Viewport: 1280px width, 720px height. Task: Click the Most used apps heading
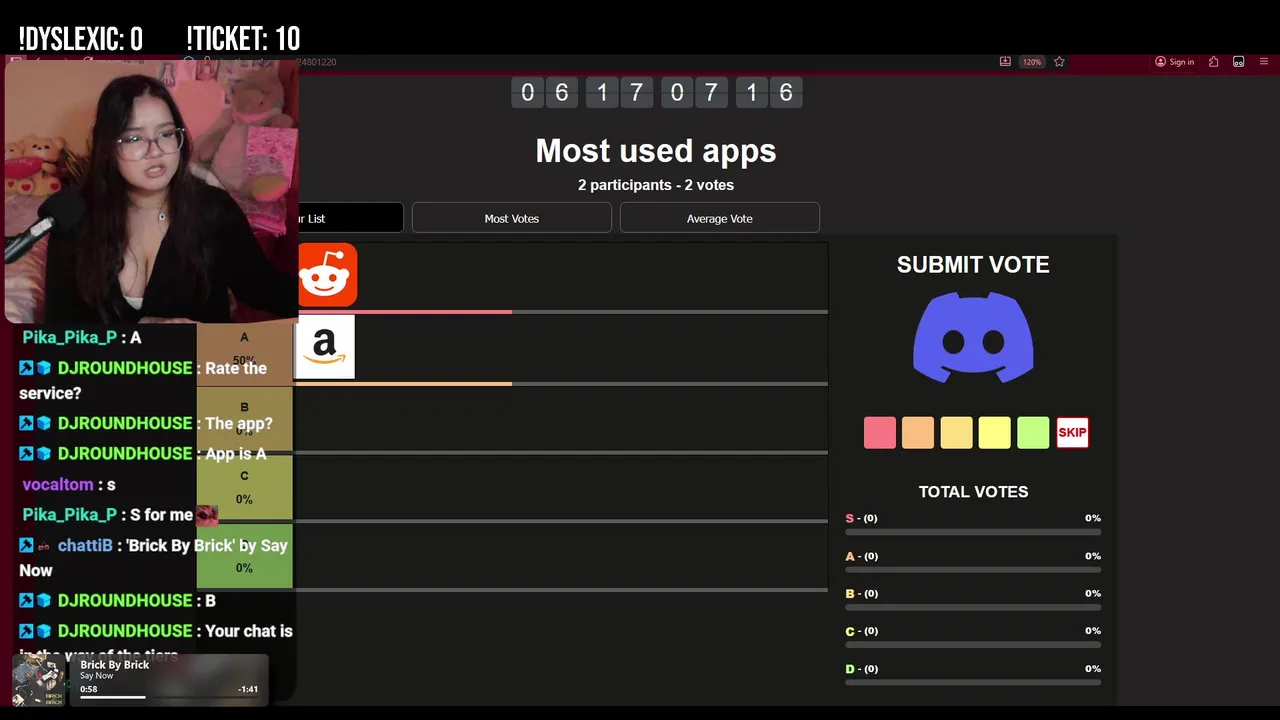pyautogui.click(x=656, y=151)
